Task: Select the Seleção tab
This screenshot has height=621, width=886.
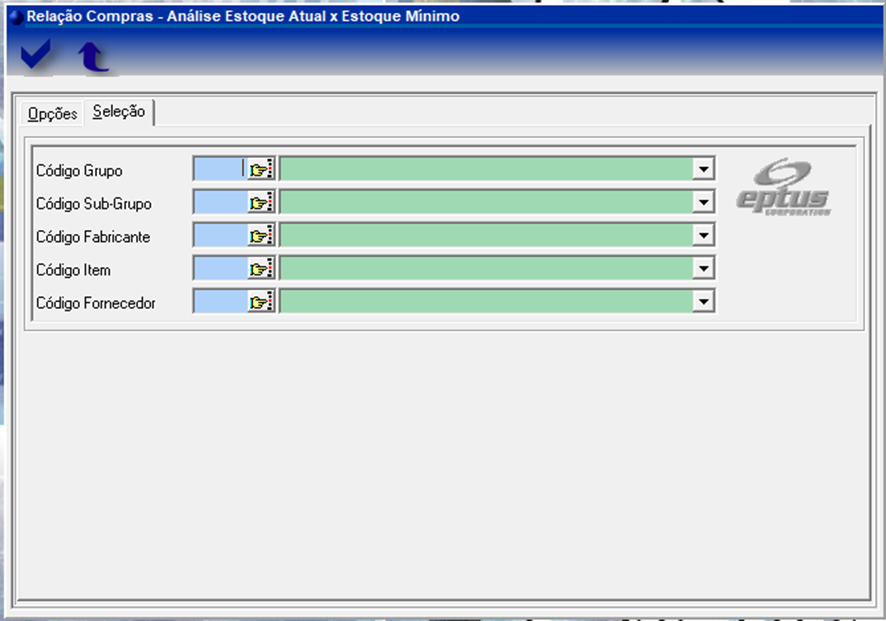Action: click(118, 112)
